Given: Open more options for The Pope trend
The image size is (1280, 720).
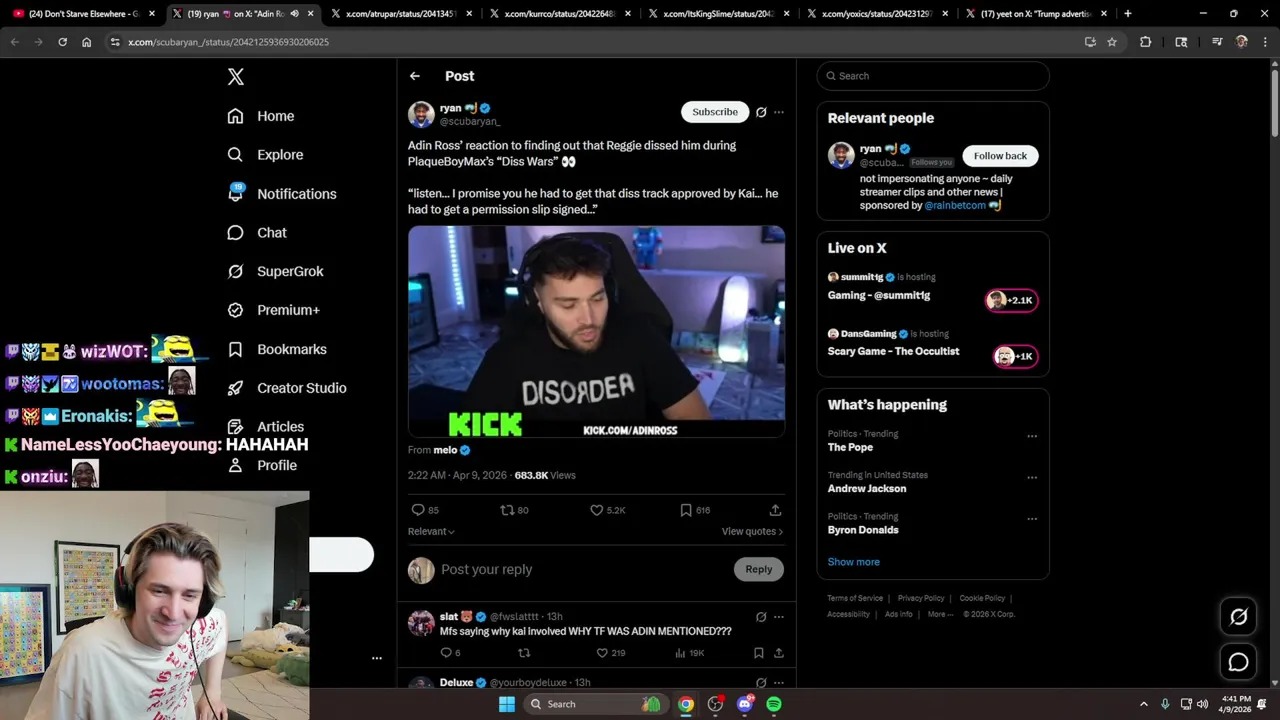Looking at the screenshot, I should tap(1032, 436).
